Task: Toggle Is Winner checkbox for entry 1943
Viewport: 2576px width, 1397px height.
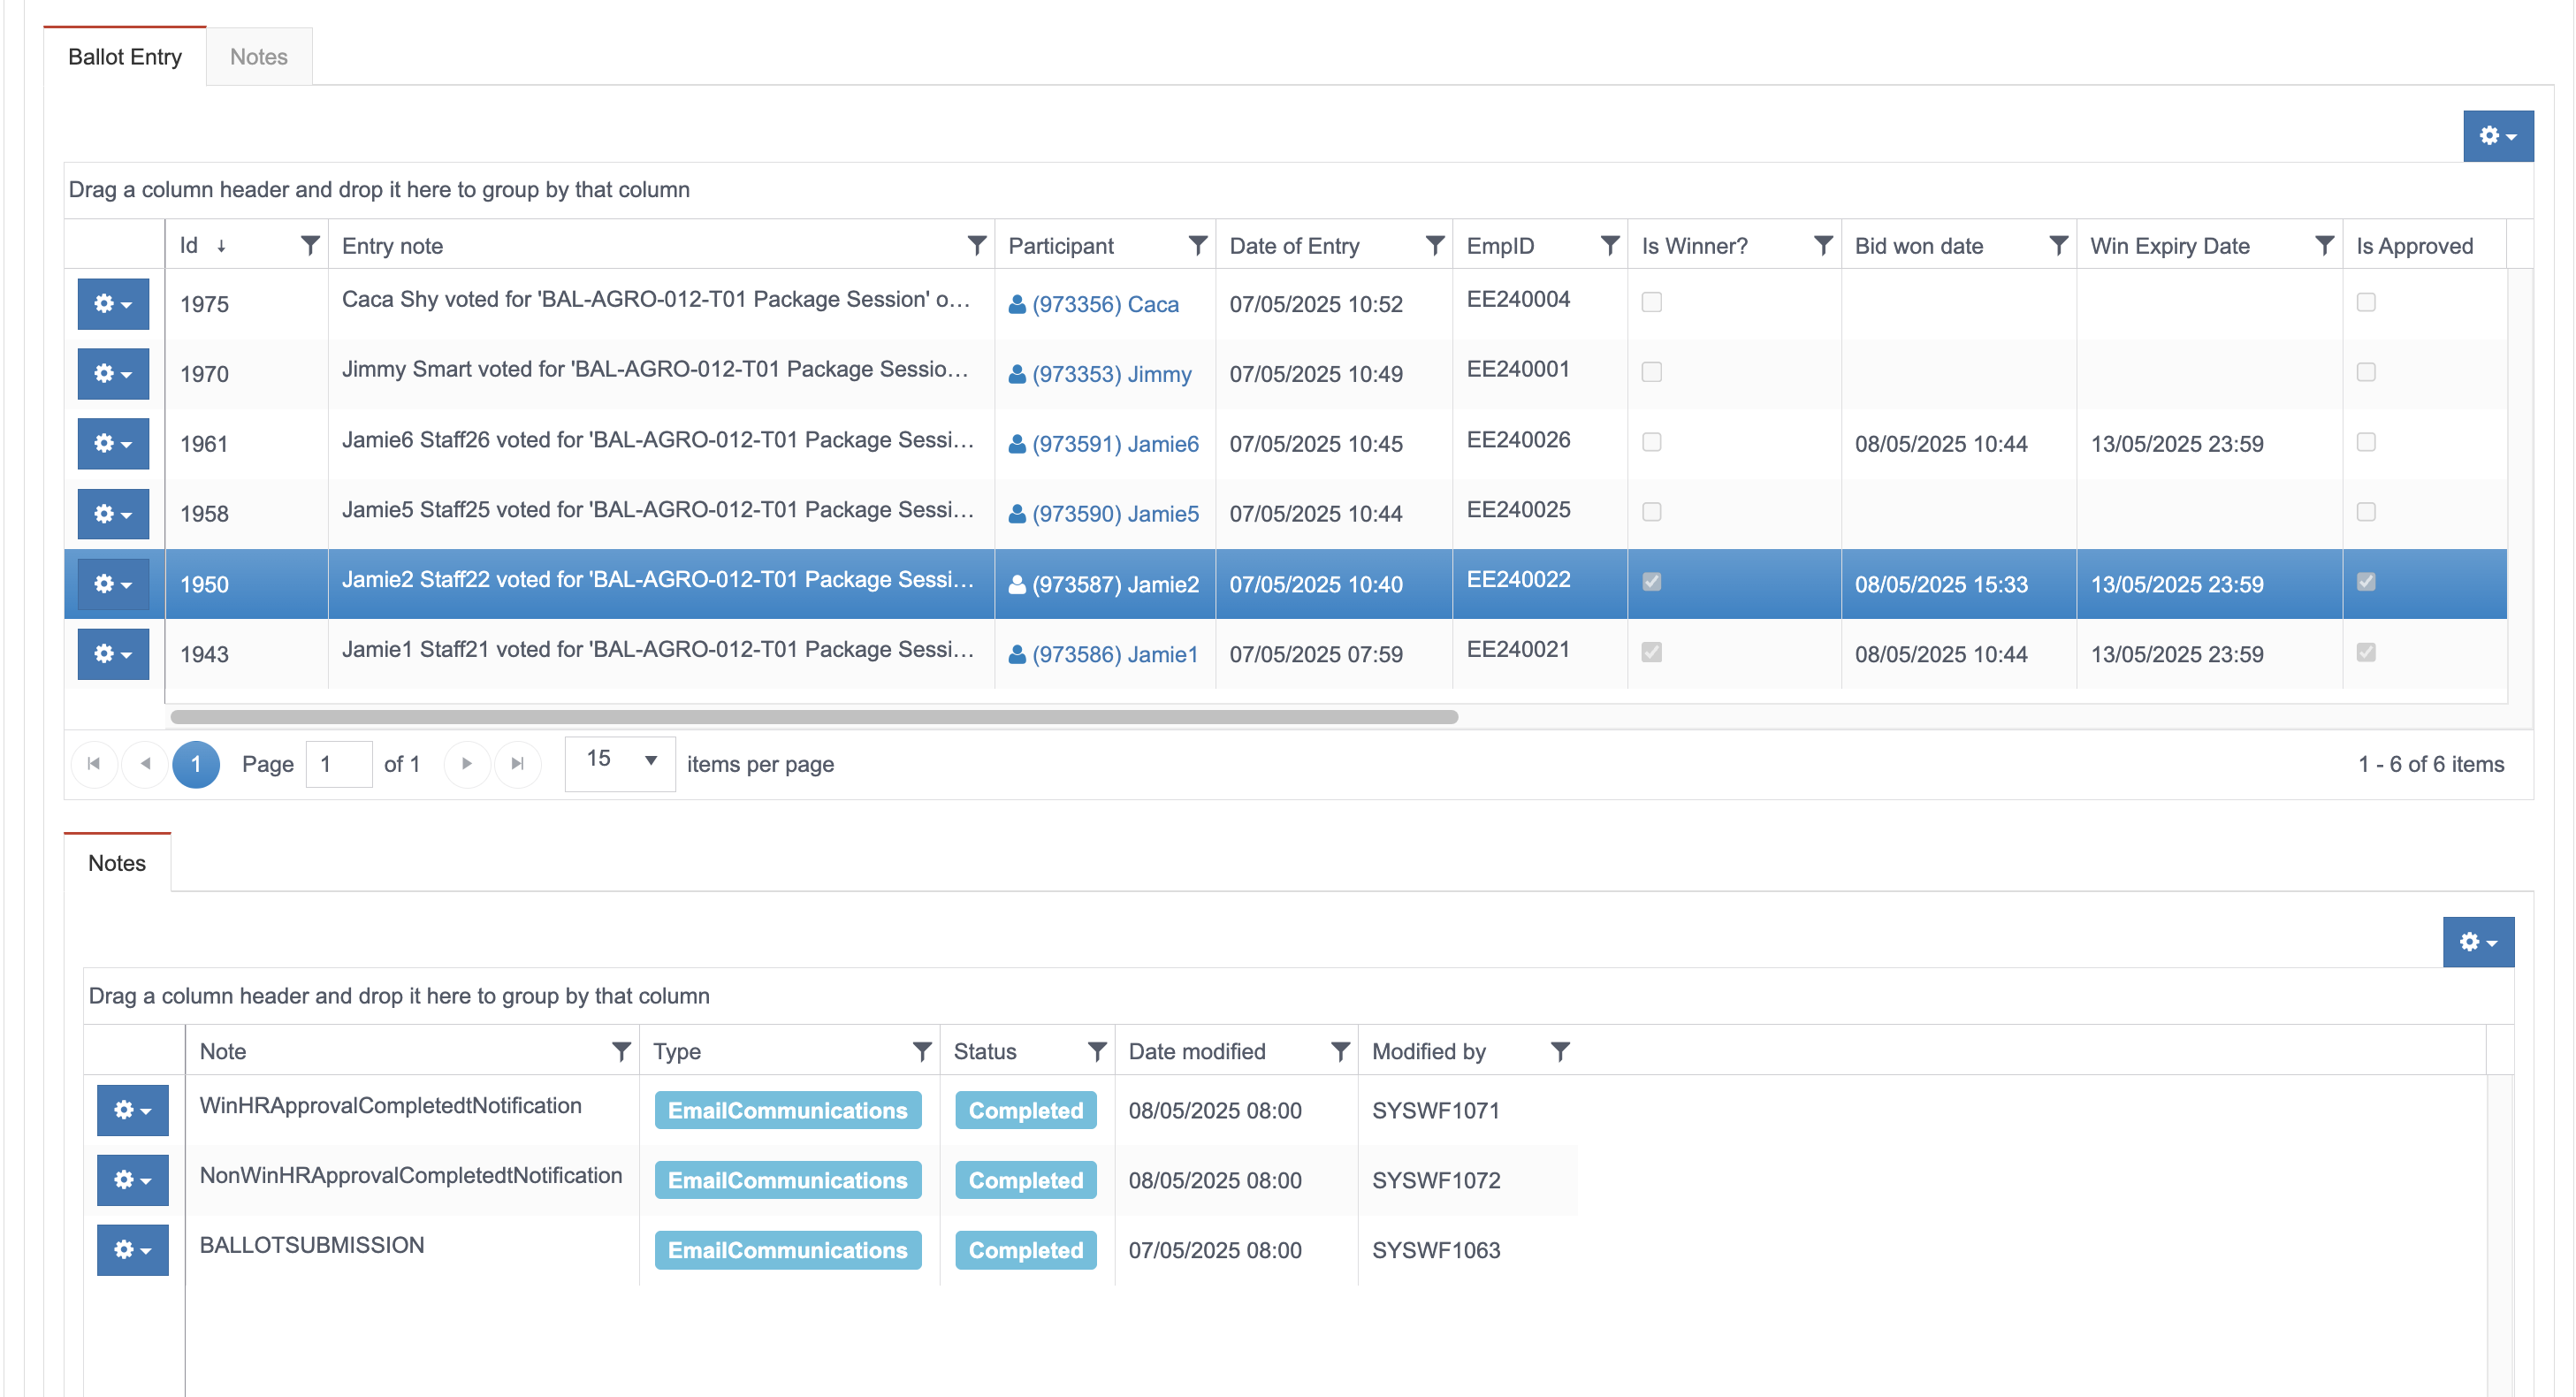Action: 1651,652
